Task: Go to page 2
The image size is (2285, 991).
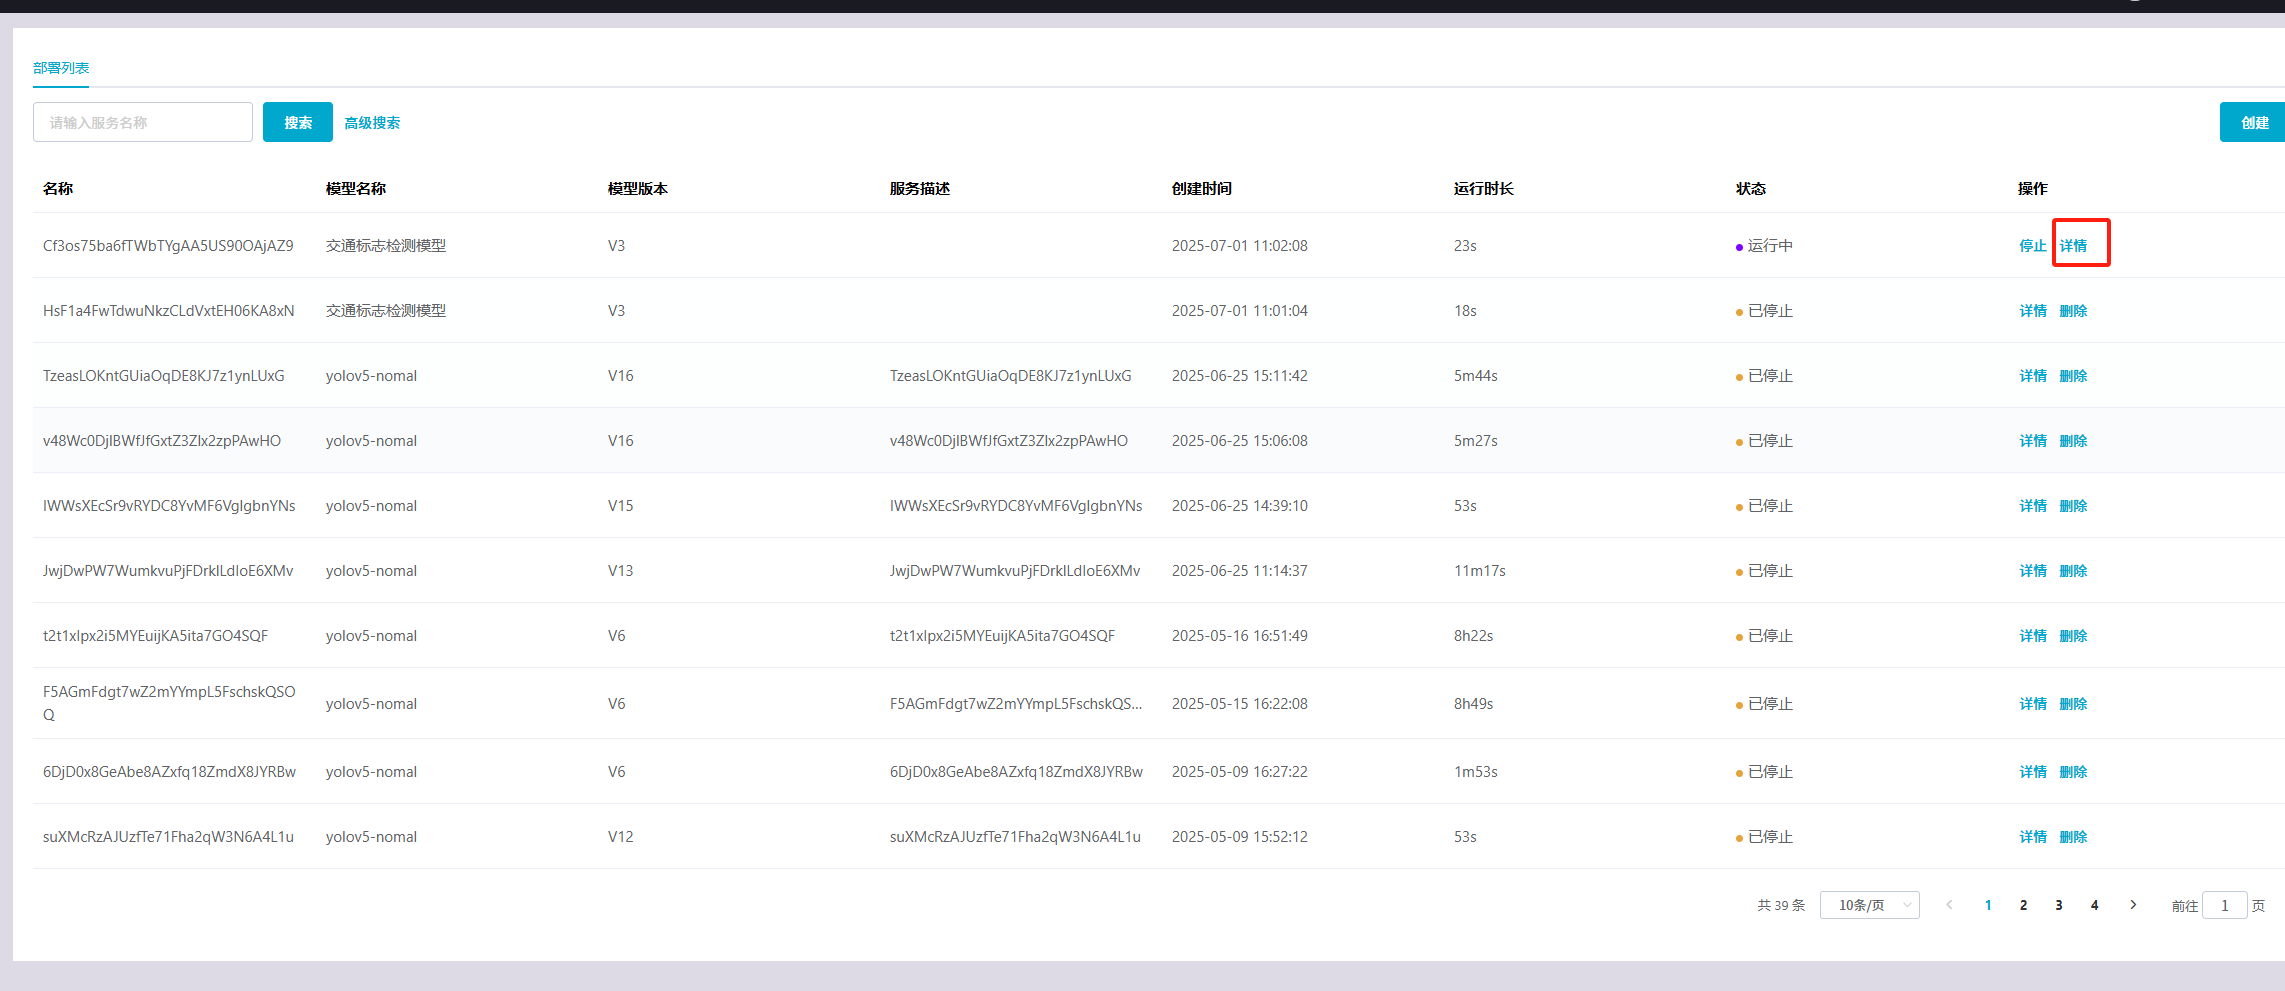Action: coord(2023,905)
